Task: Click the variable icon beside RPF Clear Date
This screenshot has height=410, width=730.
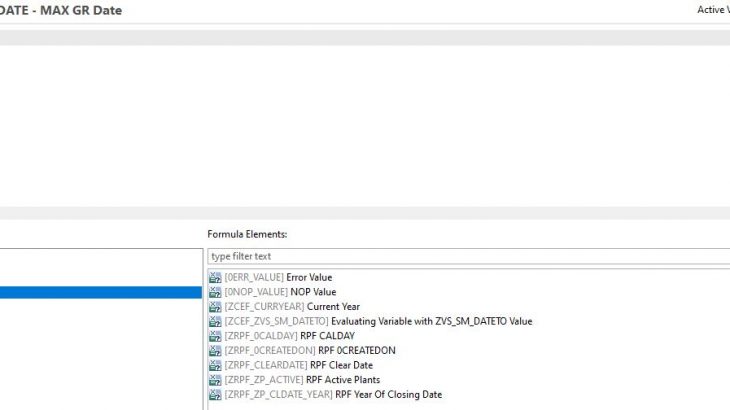Action: [215, 365]
